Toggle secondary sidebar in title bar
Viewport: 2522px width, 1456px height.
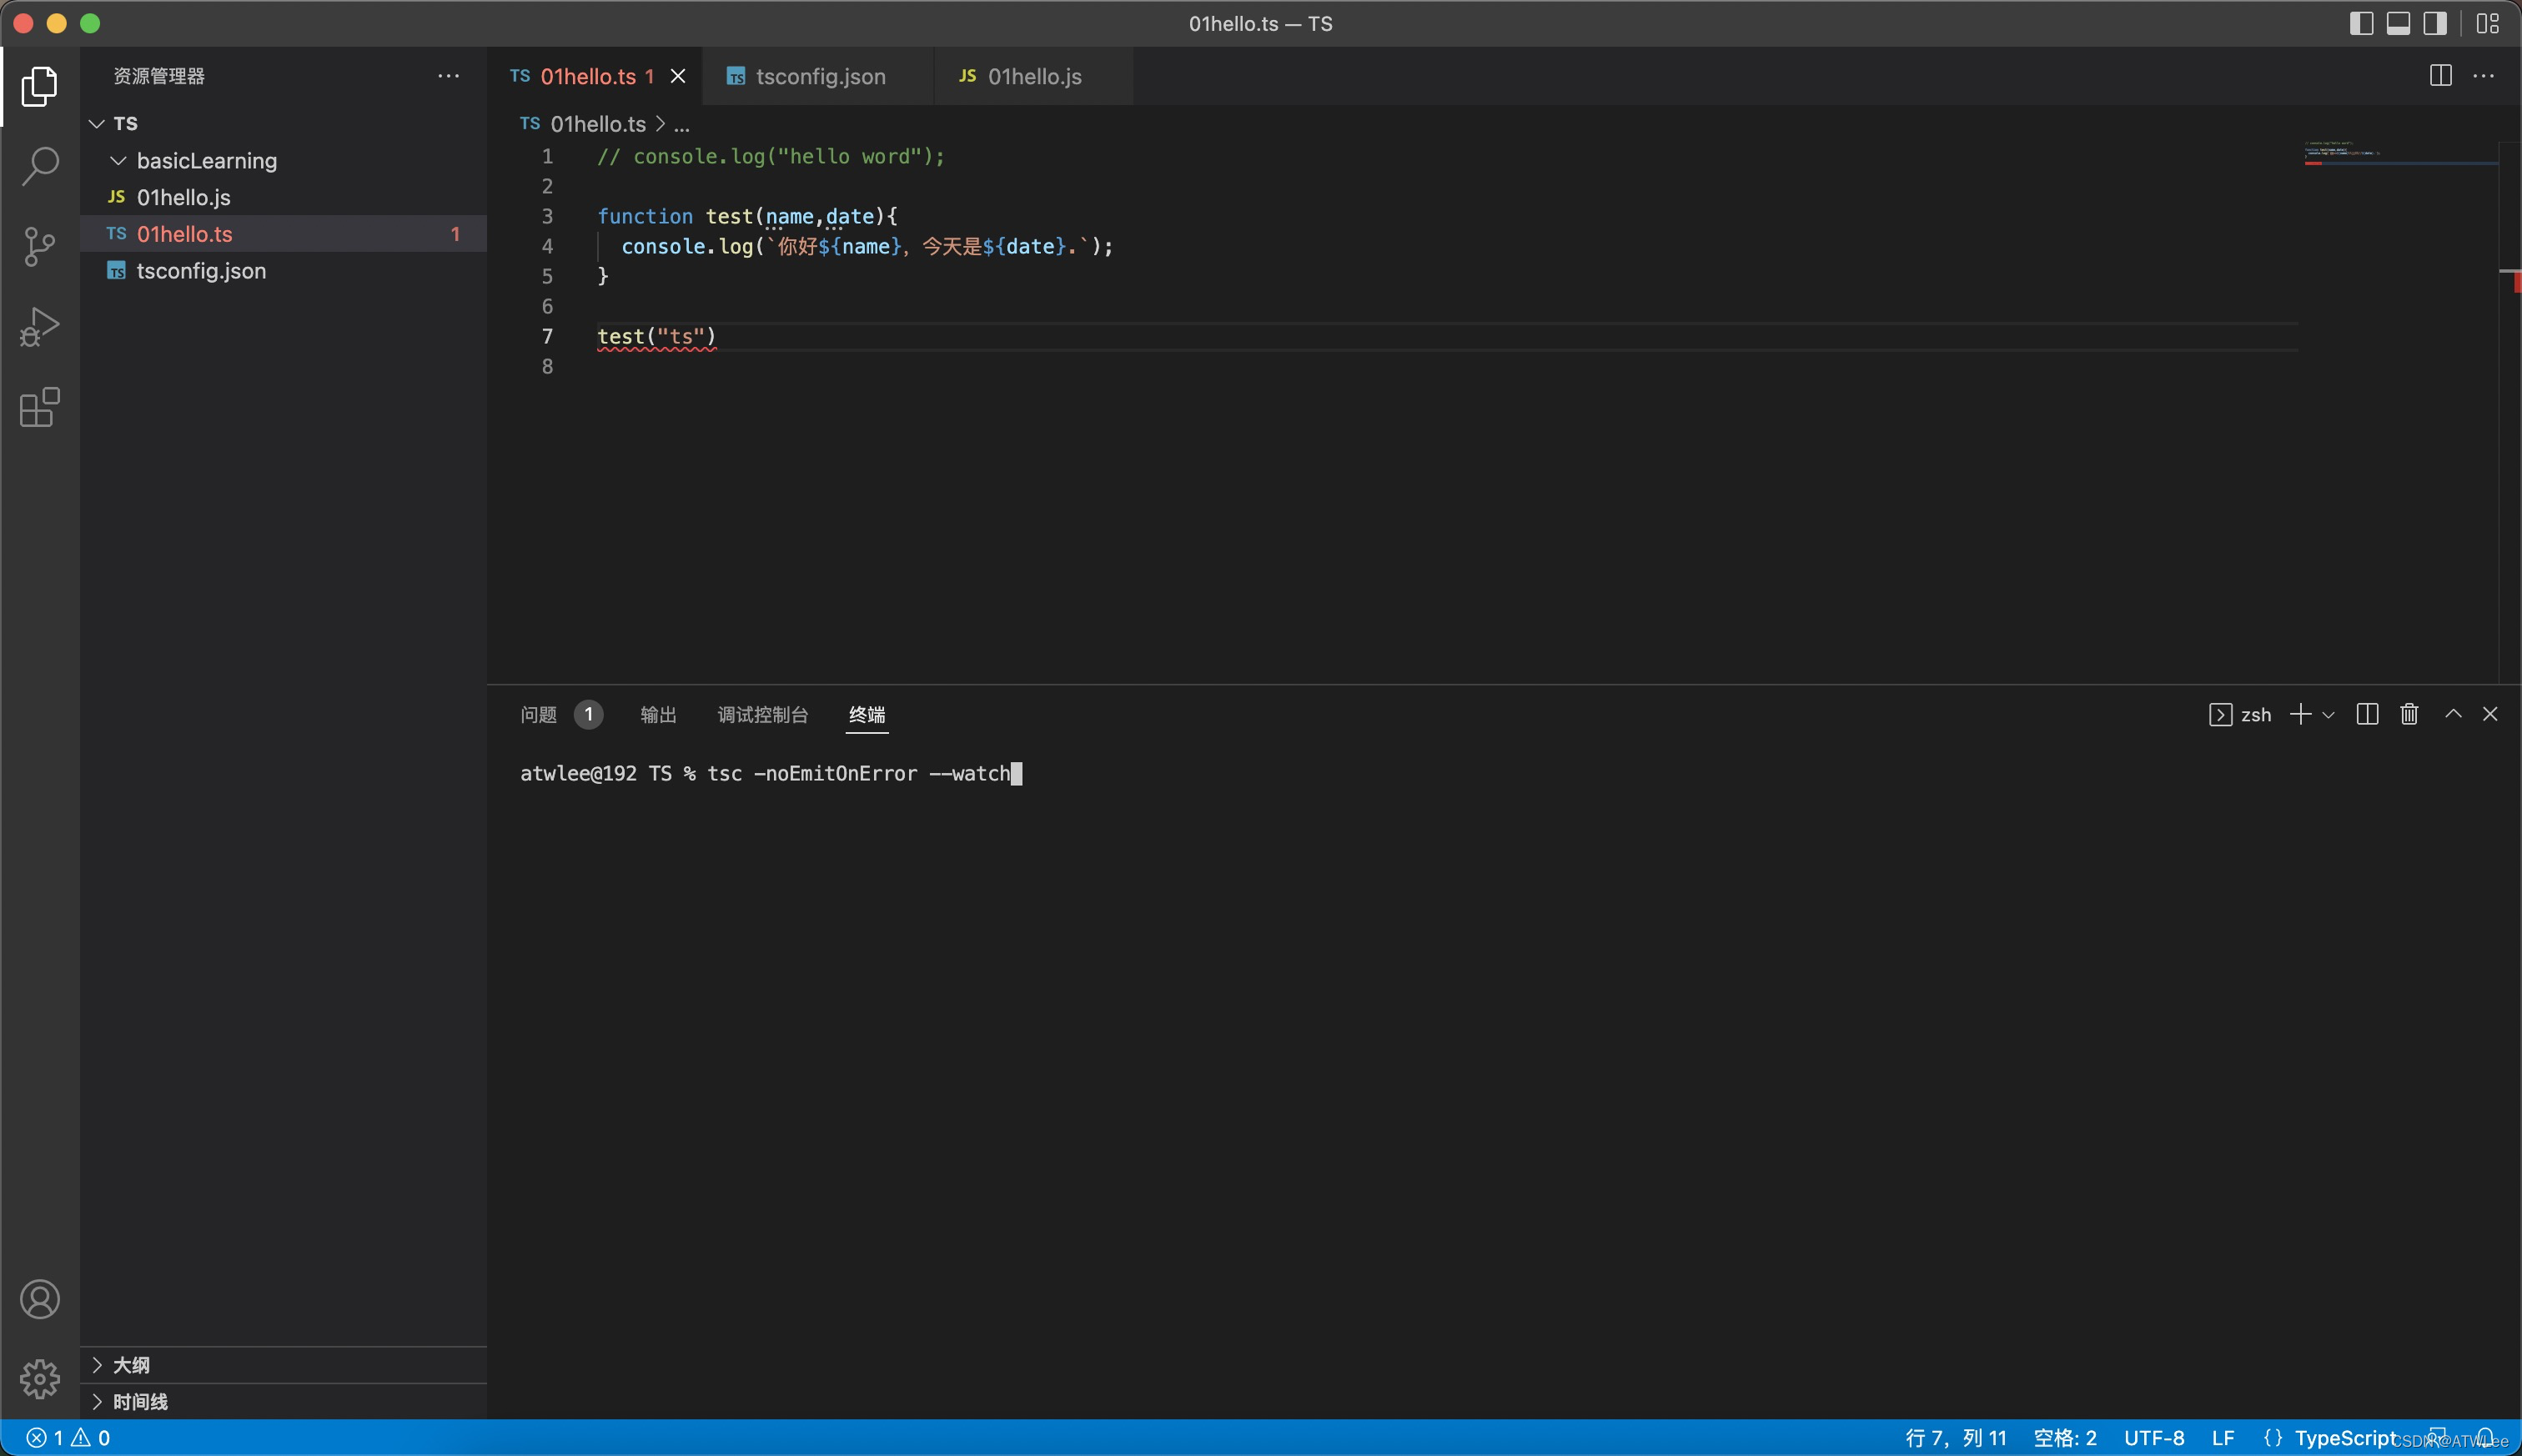[2435, 23]
